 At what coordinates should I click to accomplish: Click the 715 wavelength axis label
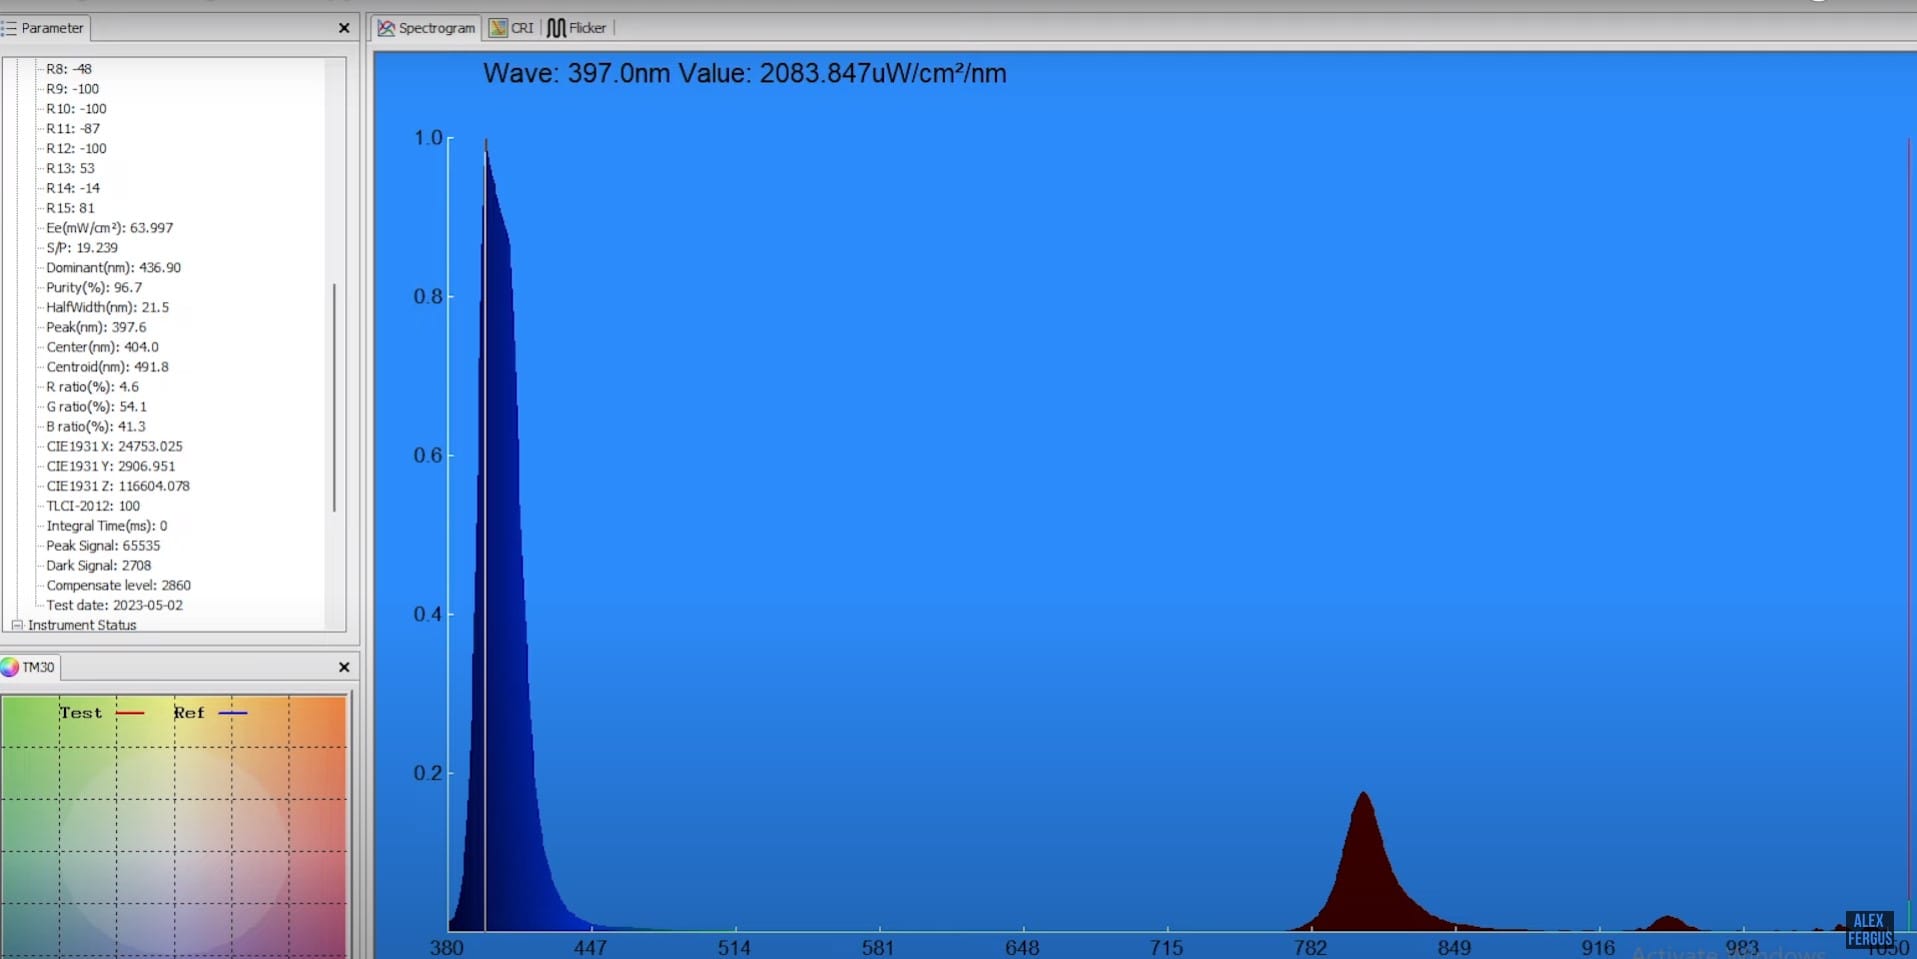[1166, 947]
